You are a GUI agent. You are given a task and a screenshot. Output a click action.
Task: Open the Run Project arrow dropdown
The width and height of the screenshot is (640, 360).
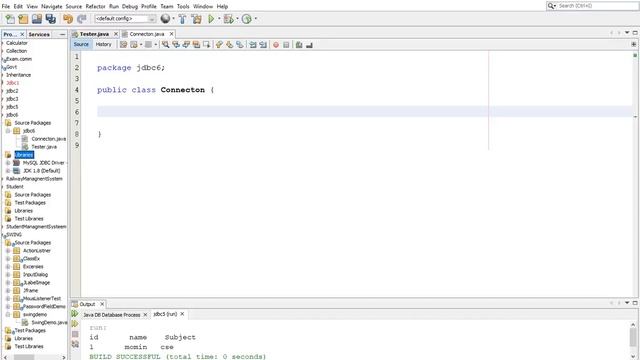219,19
